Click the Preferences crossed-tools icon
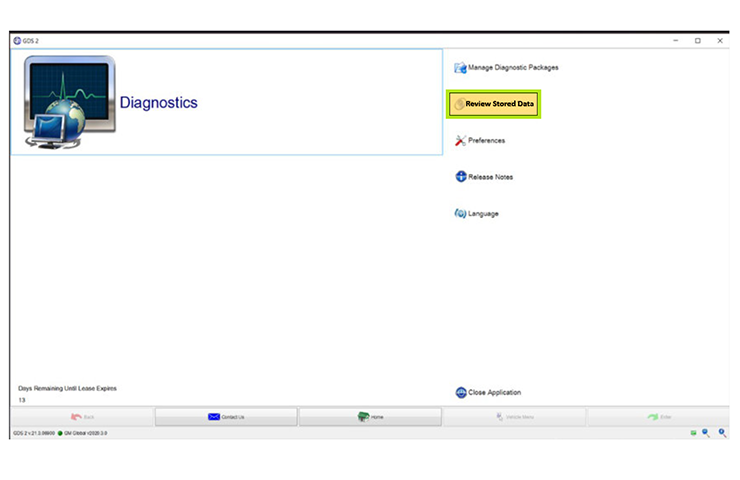The height and width of the screenshot is (480, 740). tap(460, 141)
